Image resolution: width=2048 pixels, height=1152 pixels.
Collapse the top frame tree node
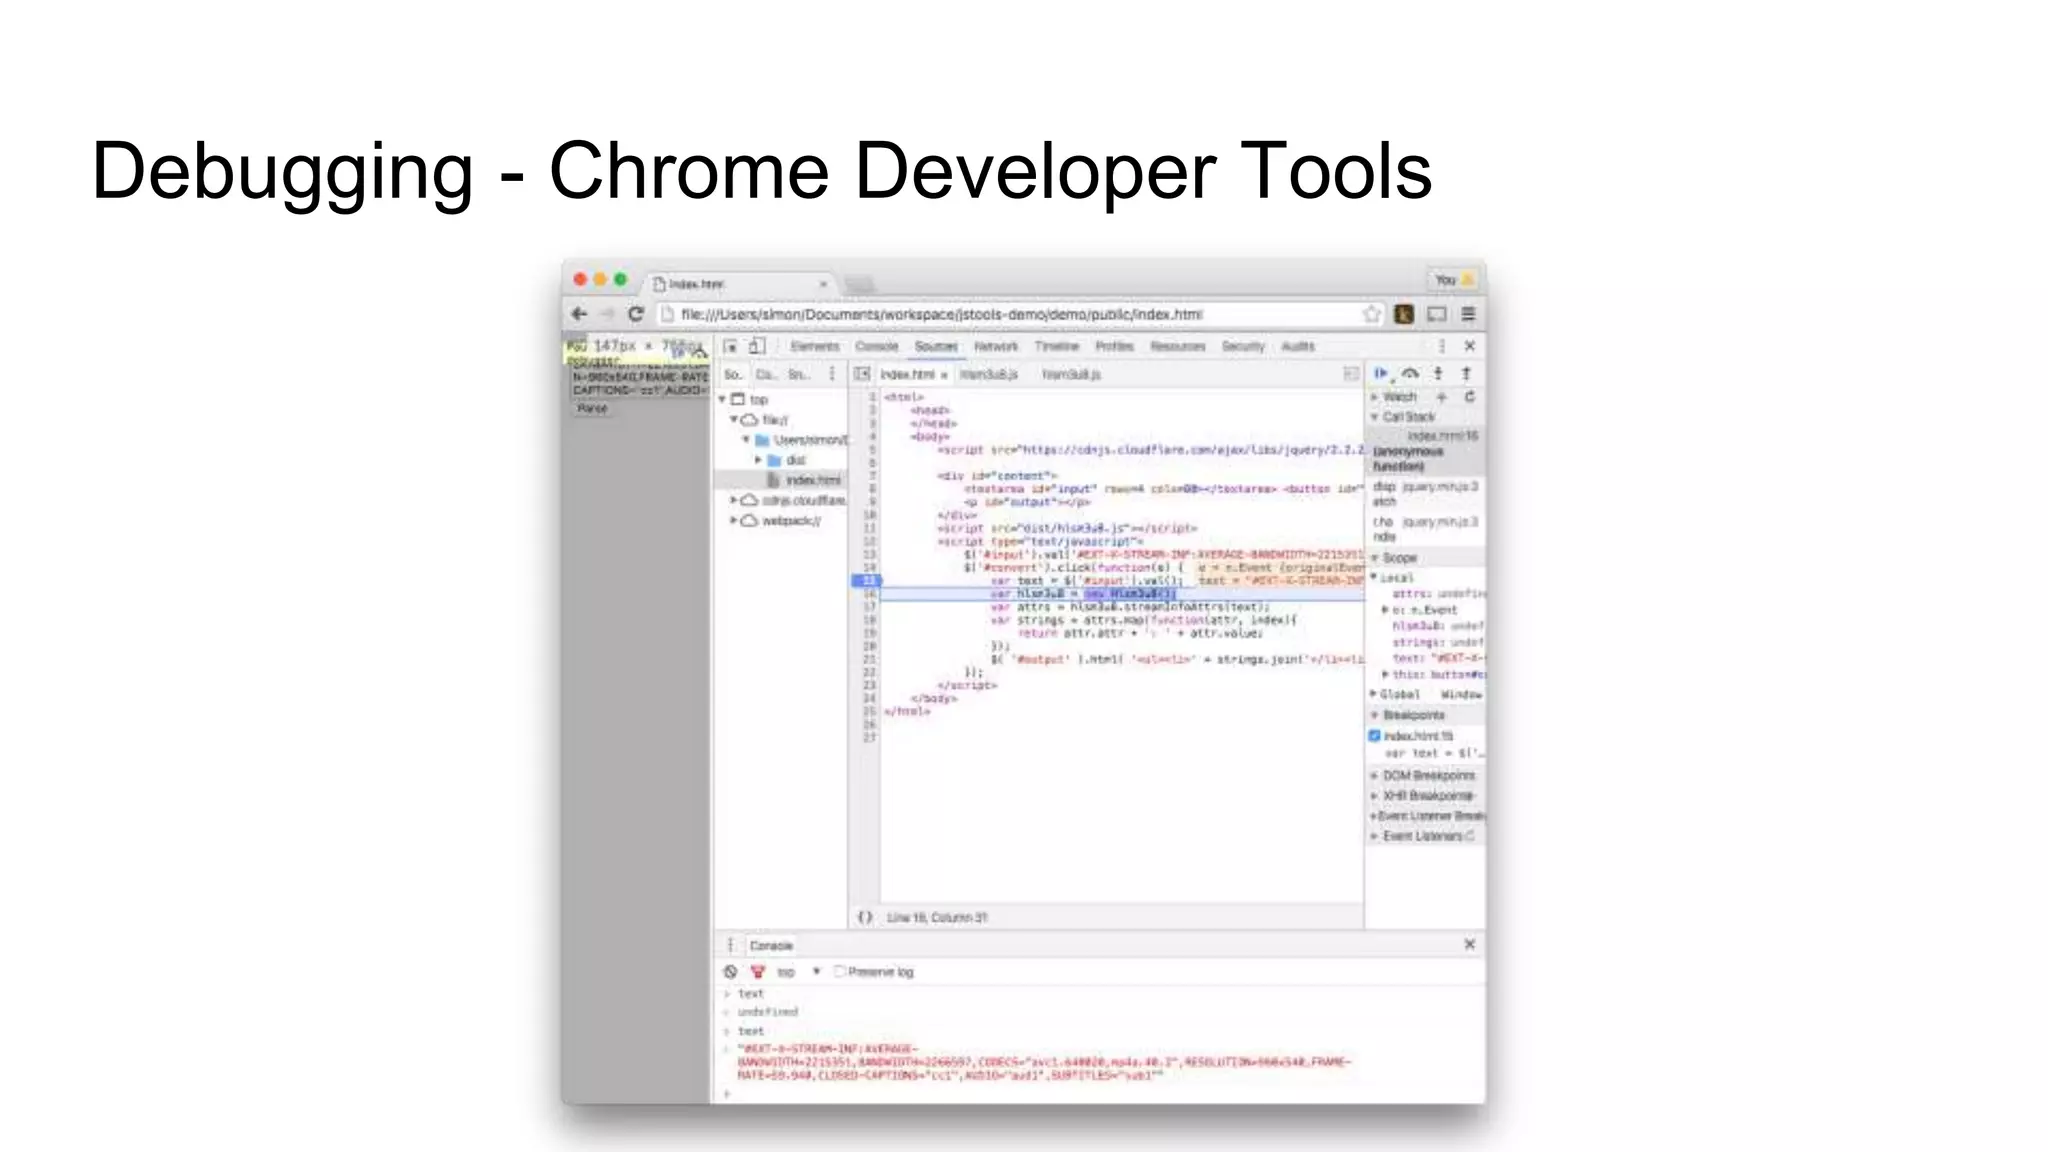tap(723, 399)
